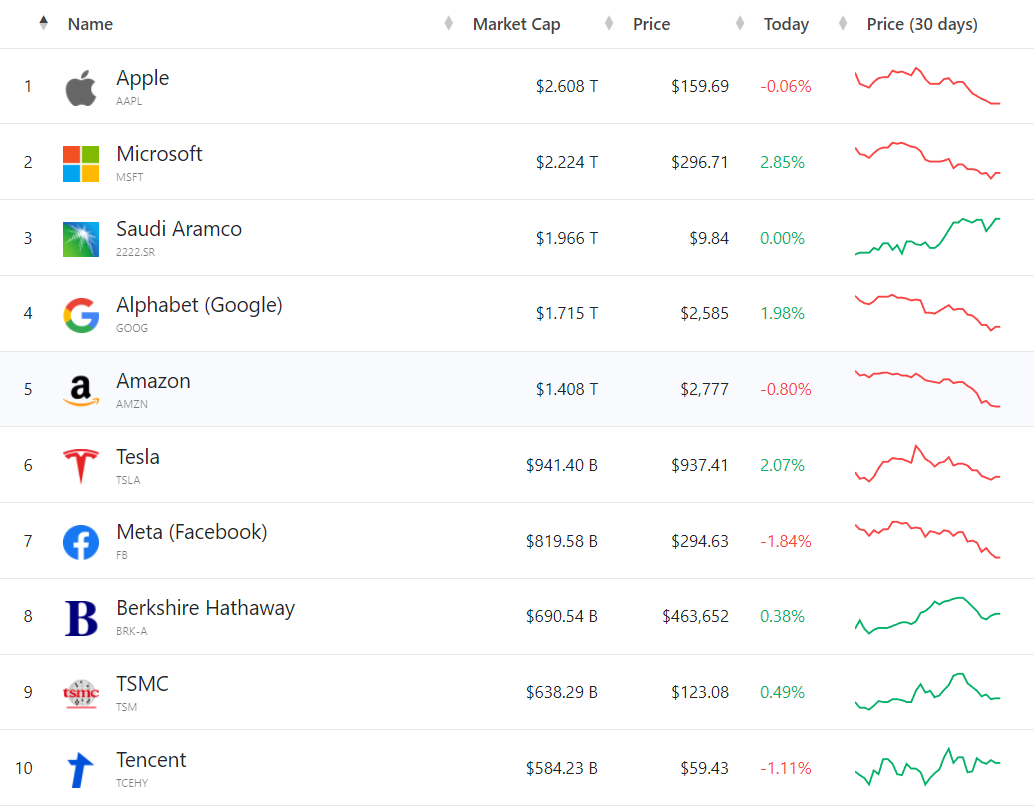Screen dimensions: 1034x808
Task: Click Tesla's 30-day price chart
Action: tap(927, 465)
